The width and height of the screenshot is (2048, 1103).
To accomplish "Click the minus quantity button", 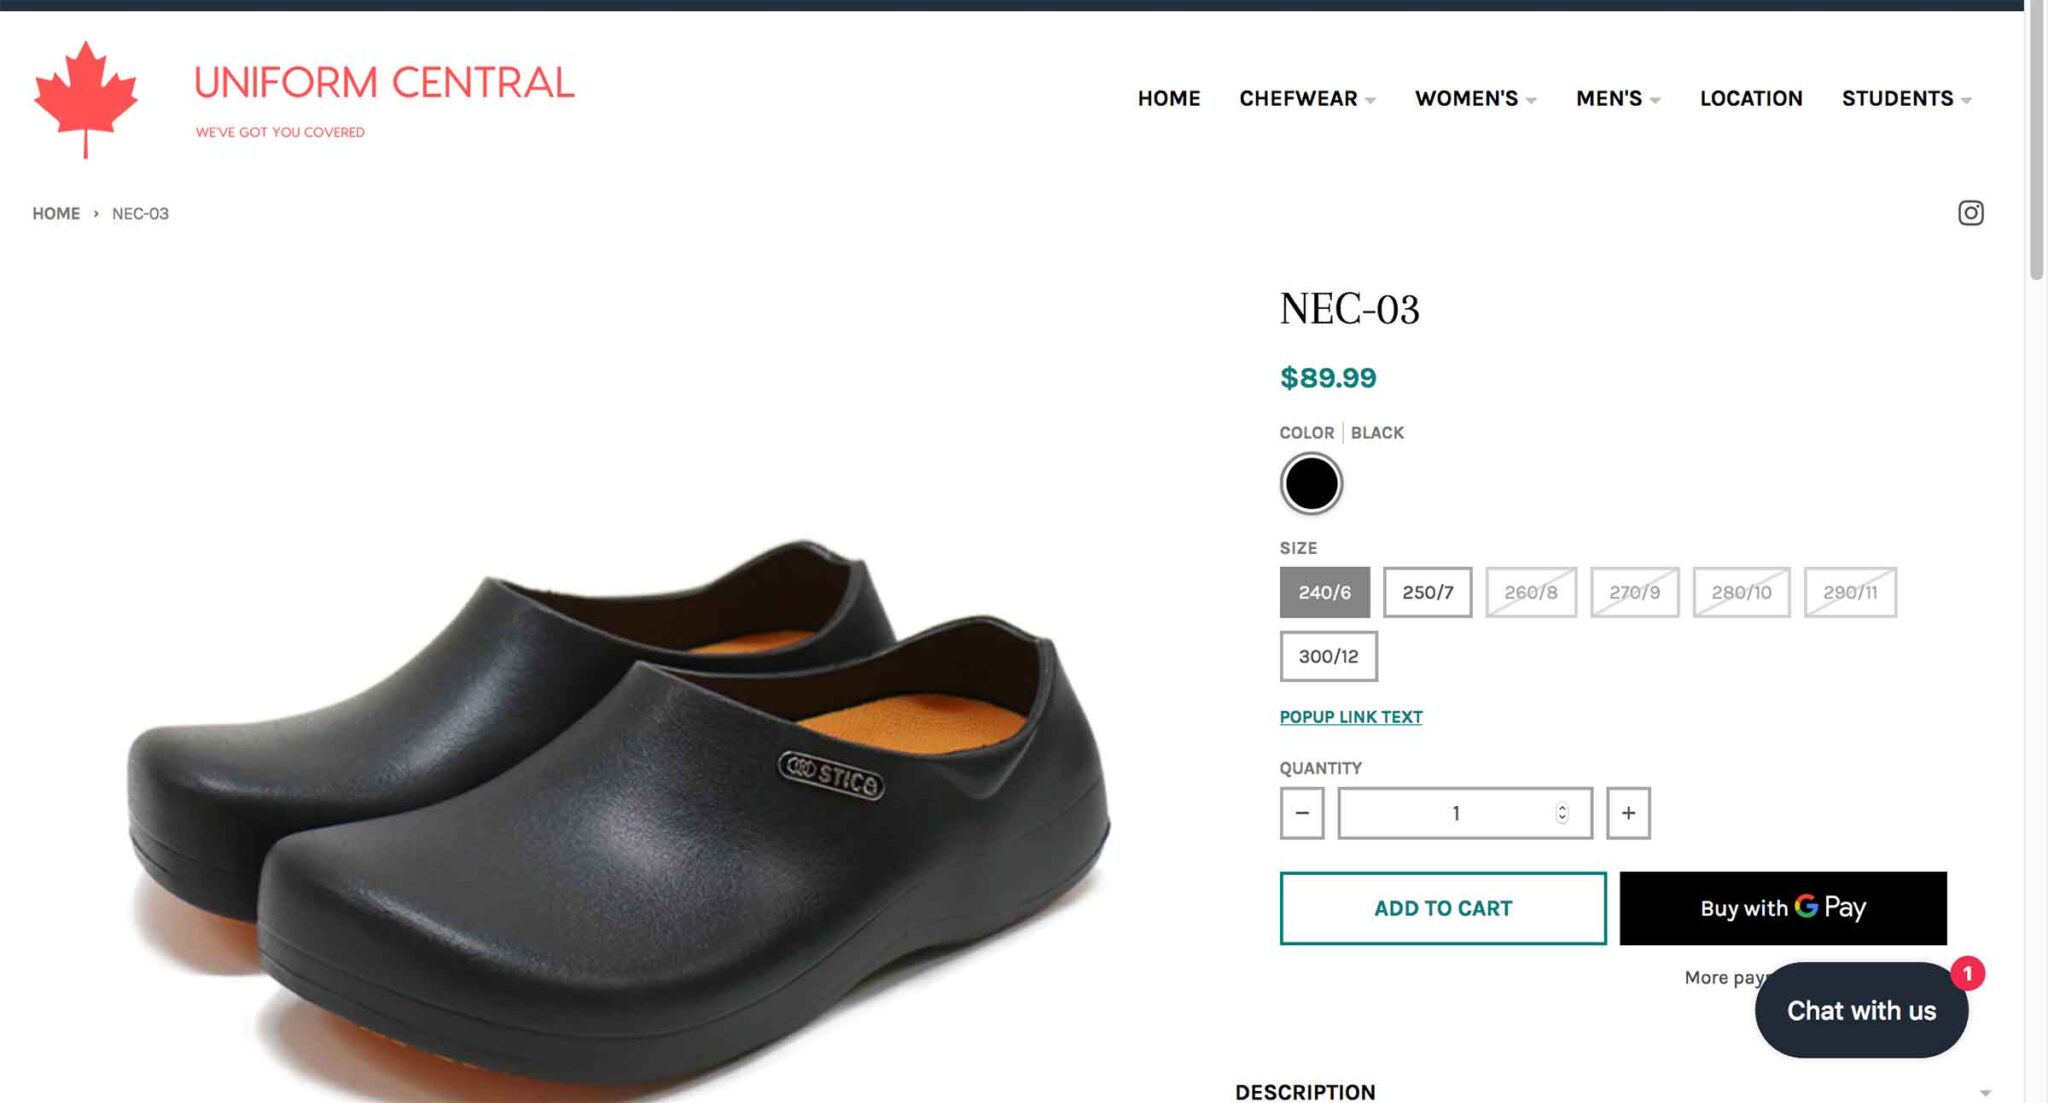I will (1301, 813).
